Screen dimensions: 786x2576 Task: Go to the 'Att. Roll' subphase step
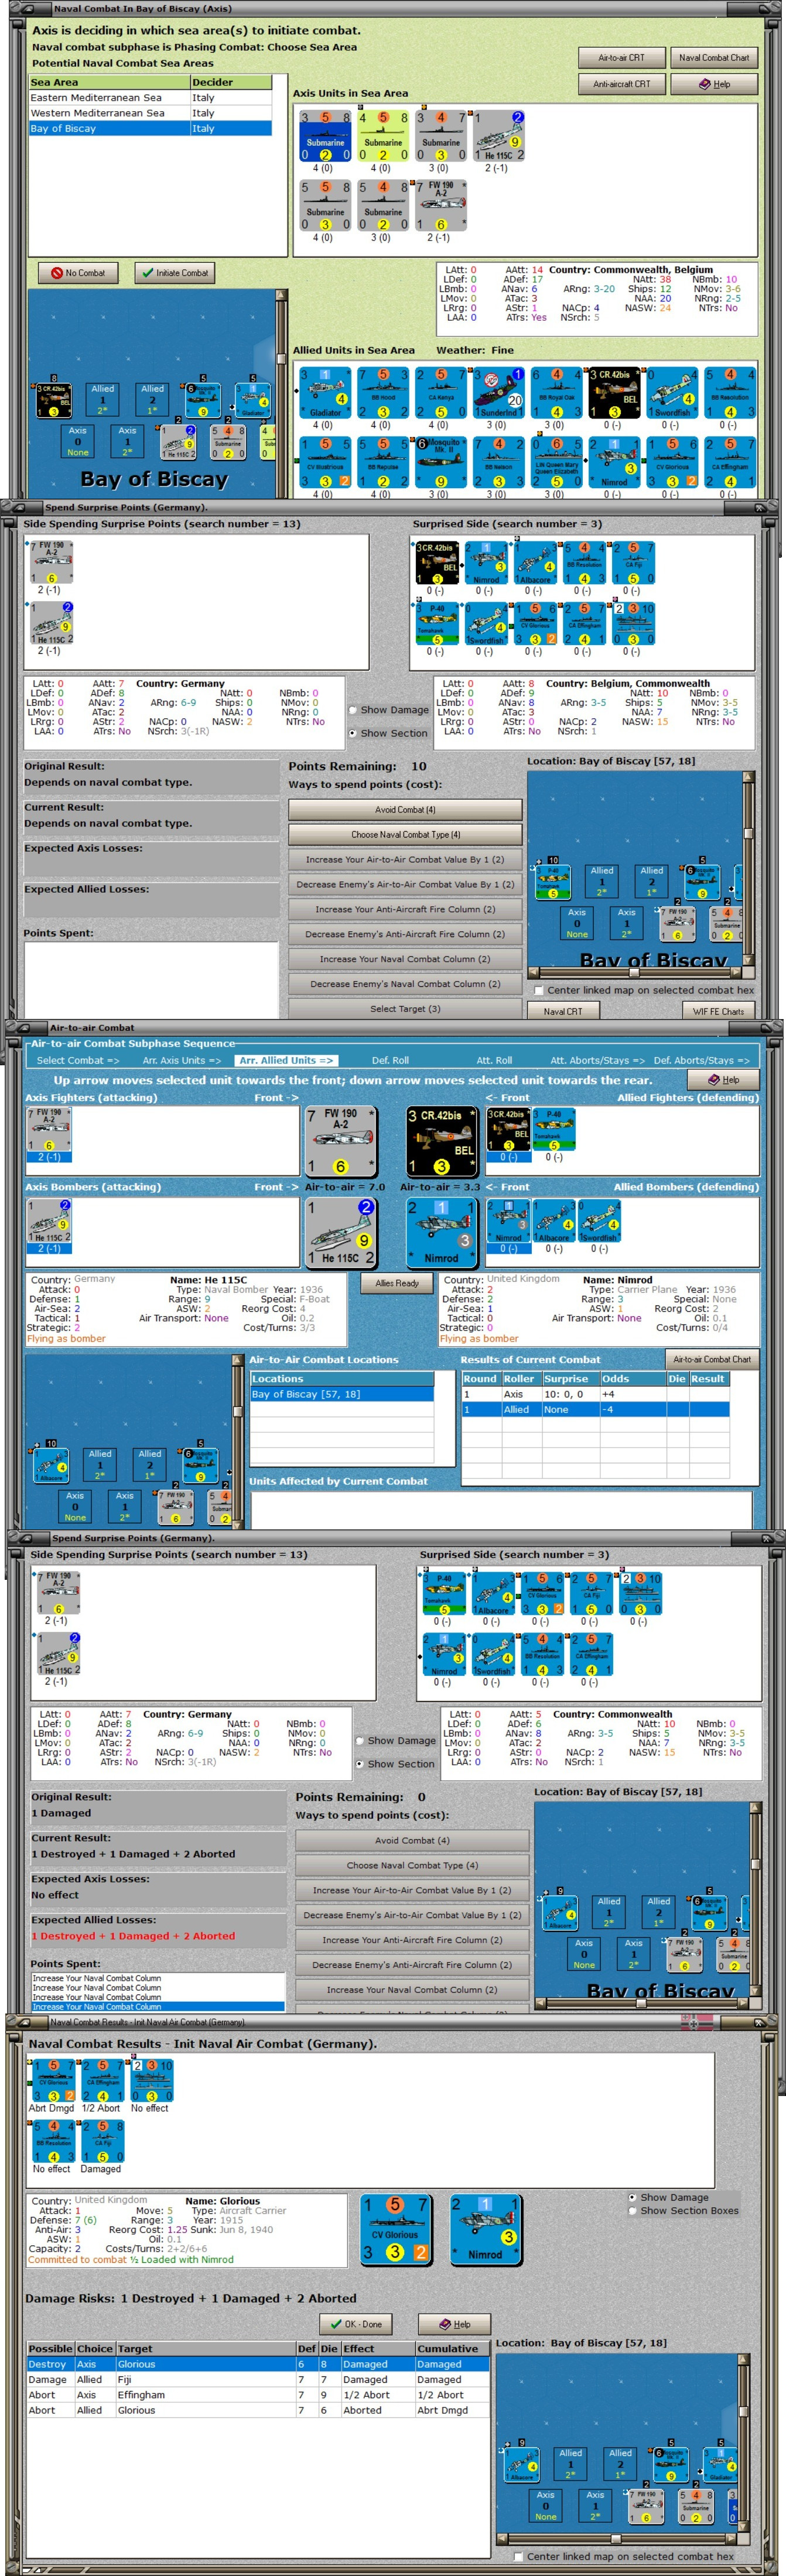[494, 1060]
